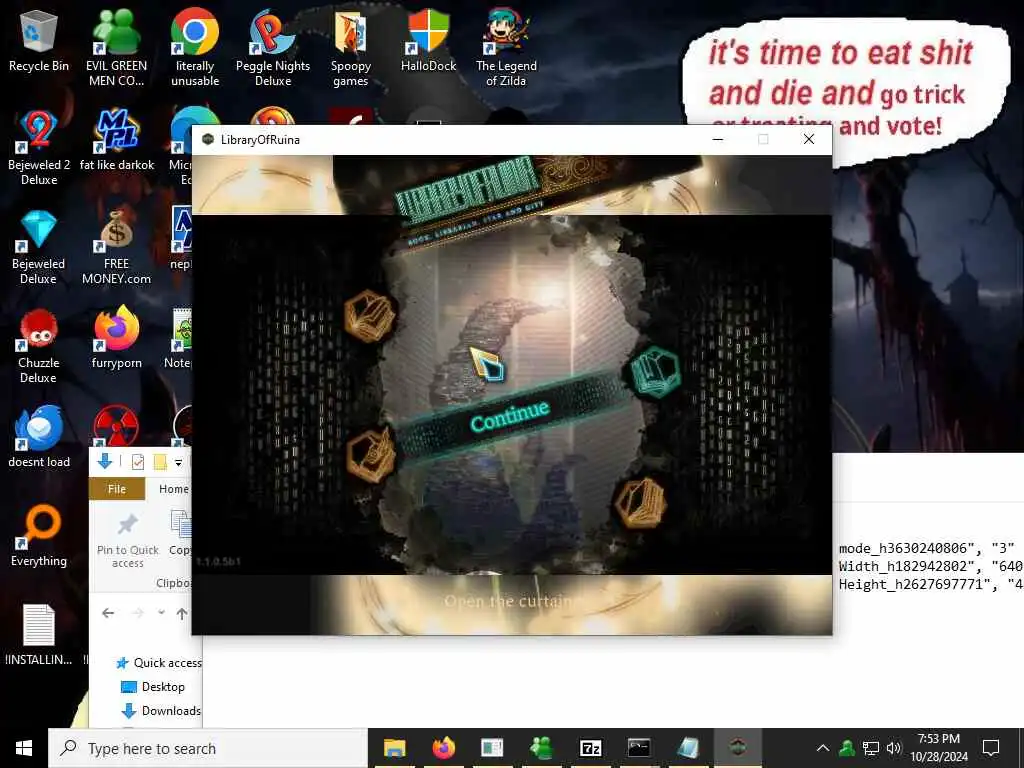Select the orange book hexagon above the Continue banner
Image resolution: width=1024 pixels, height=768 pixels.
click(x=370, y=315)
